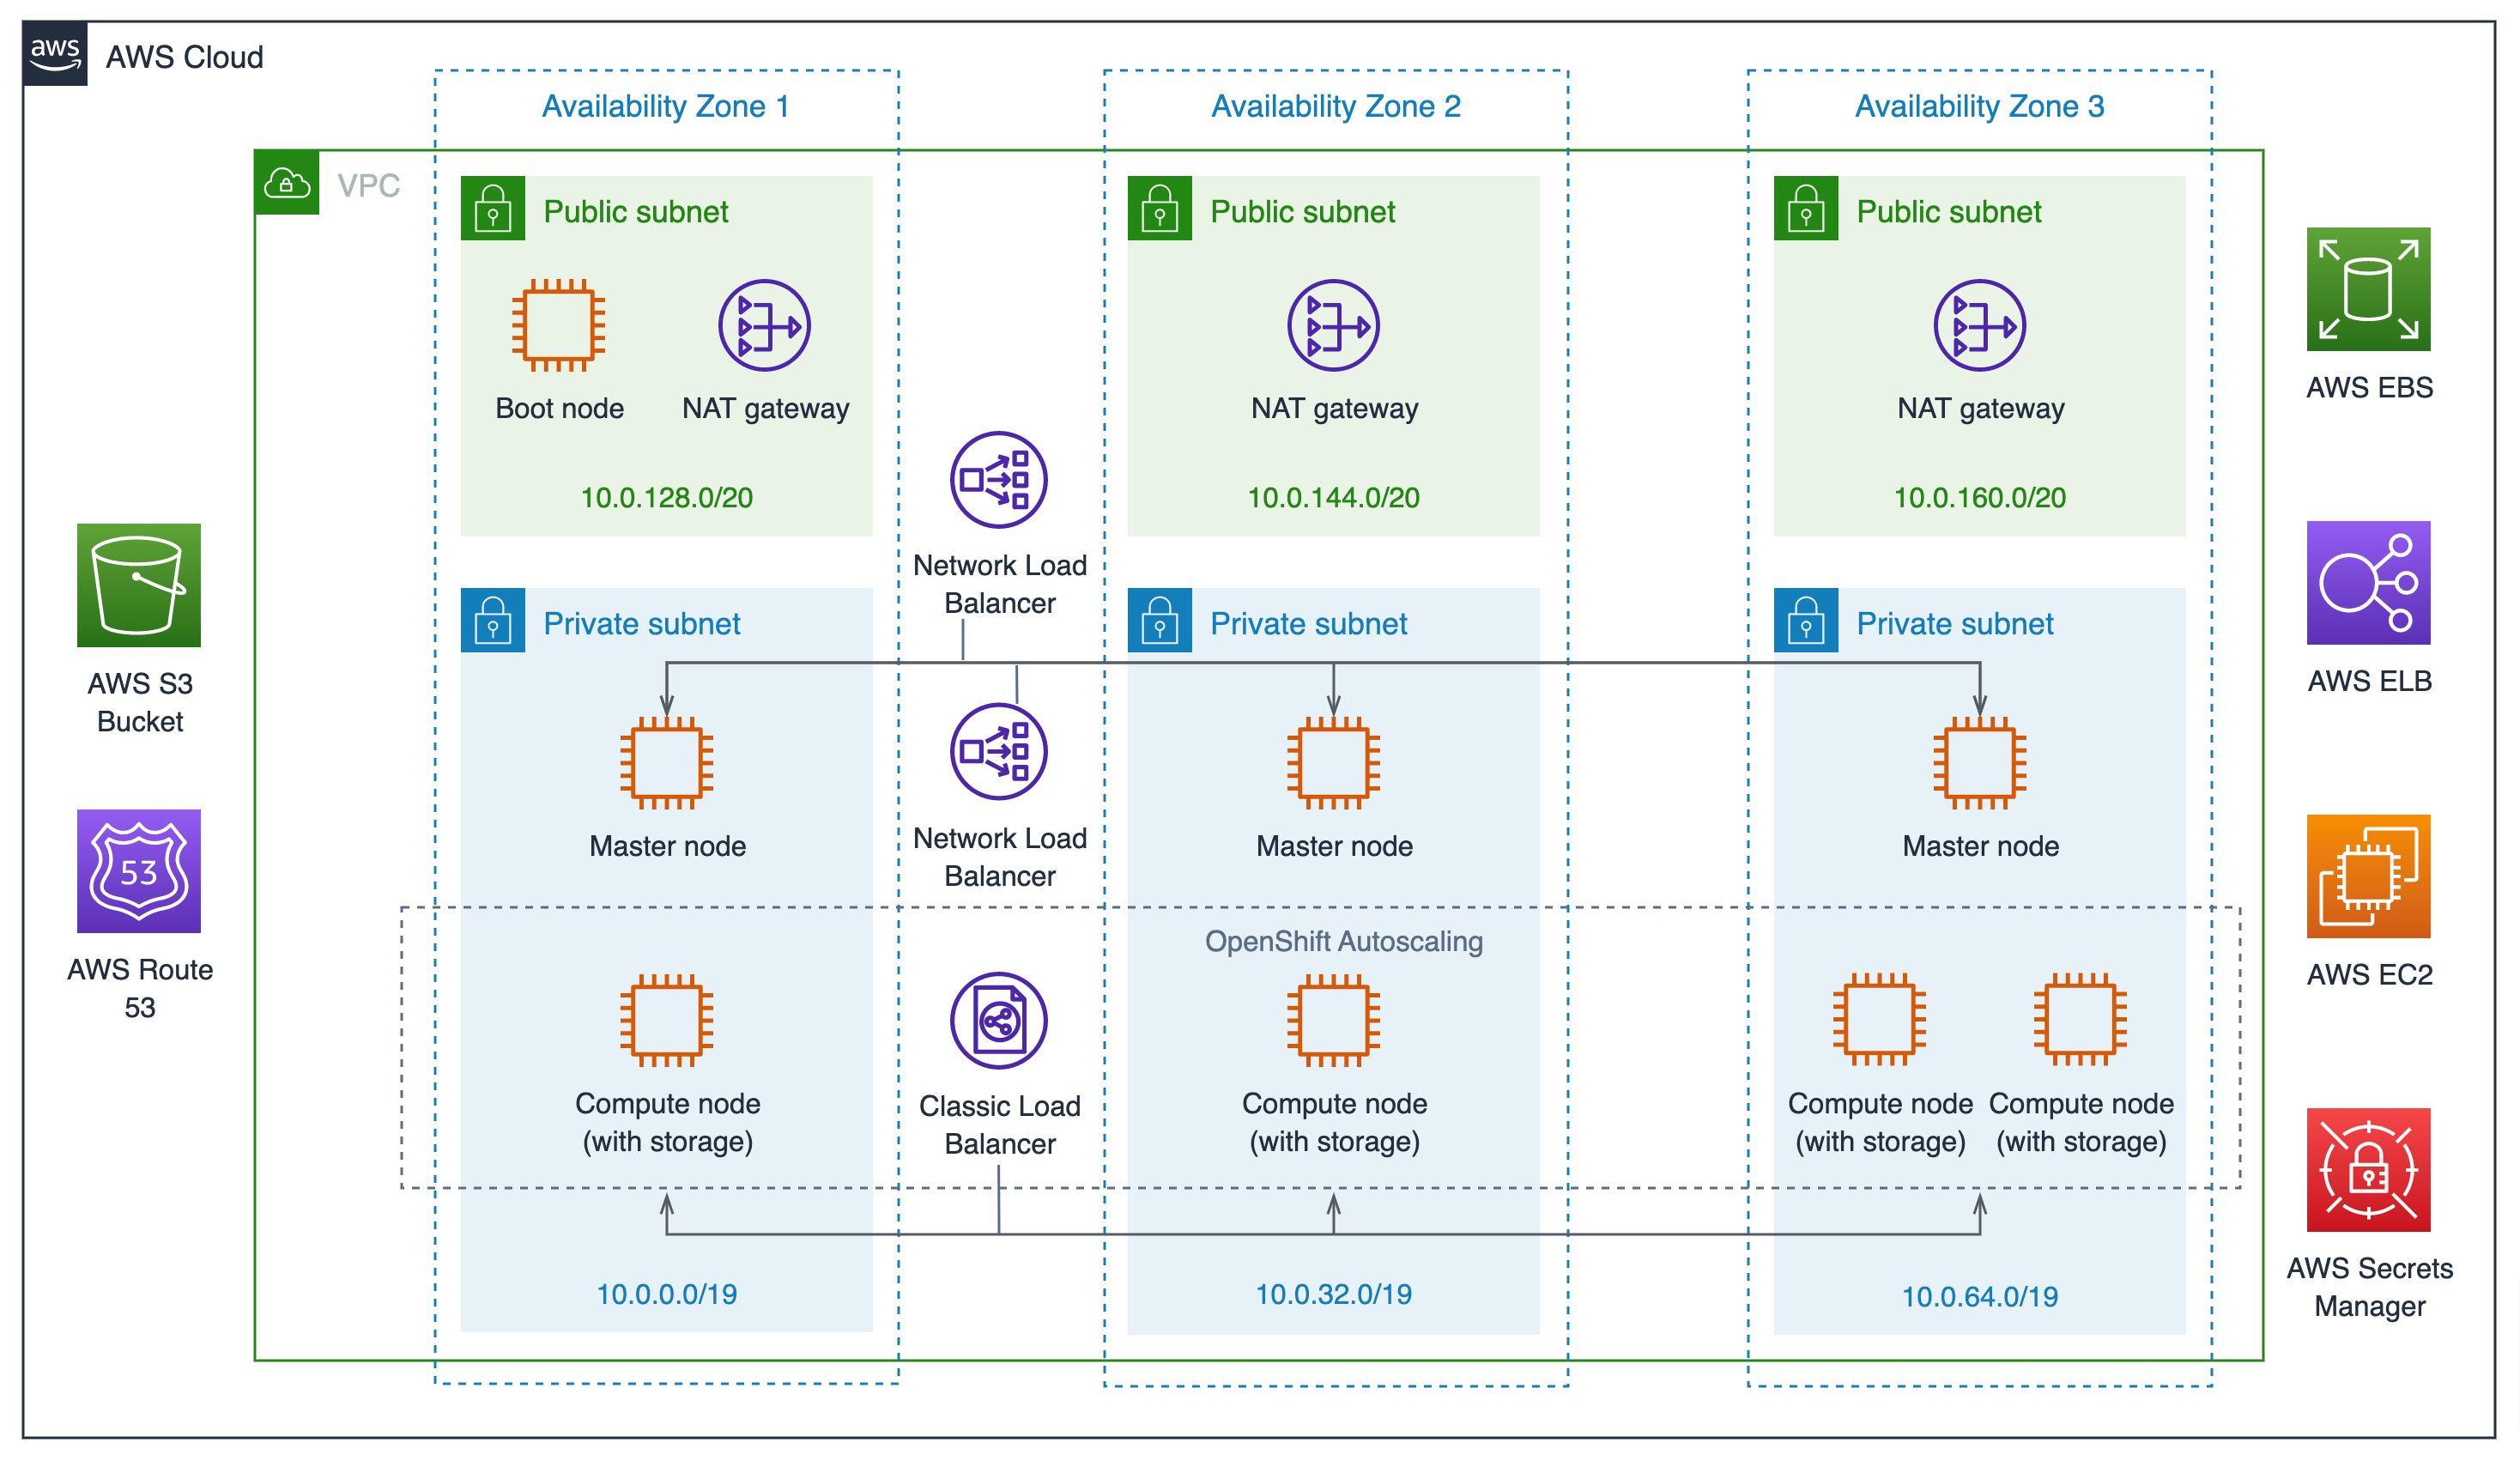Click the lower Network Load Balancer icon
Screen dimensions: 2520x1461
(x=999, y=752)
